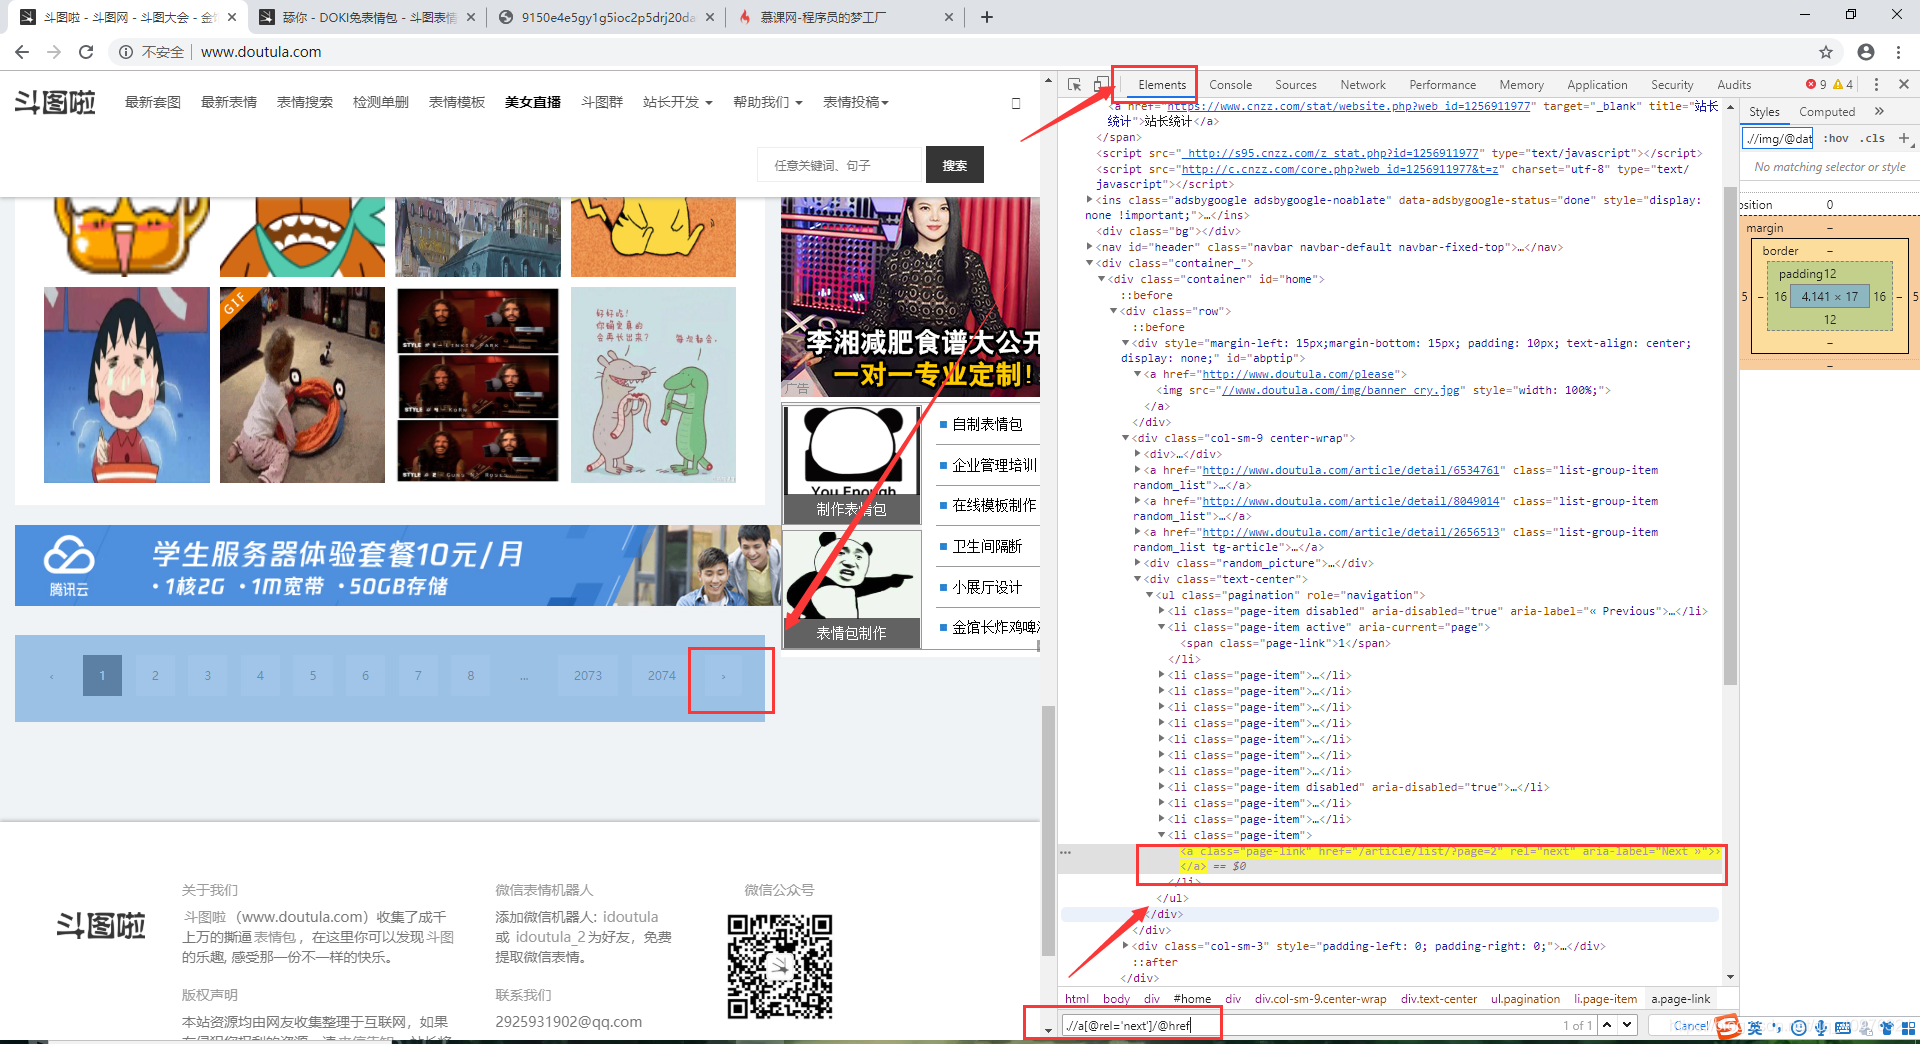Switch to the Network tab
Screen dimensions: 1920x1044
(x=1362, y=85)
